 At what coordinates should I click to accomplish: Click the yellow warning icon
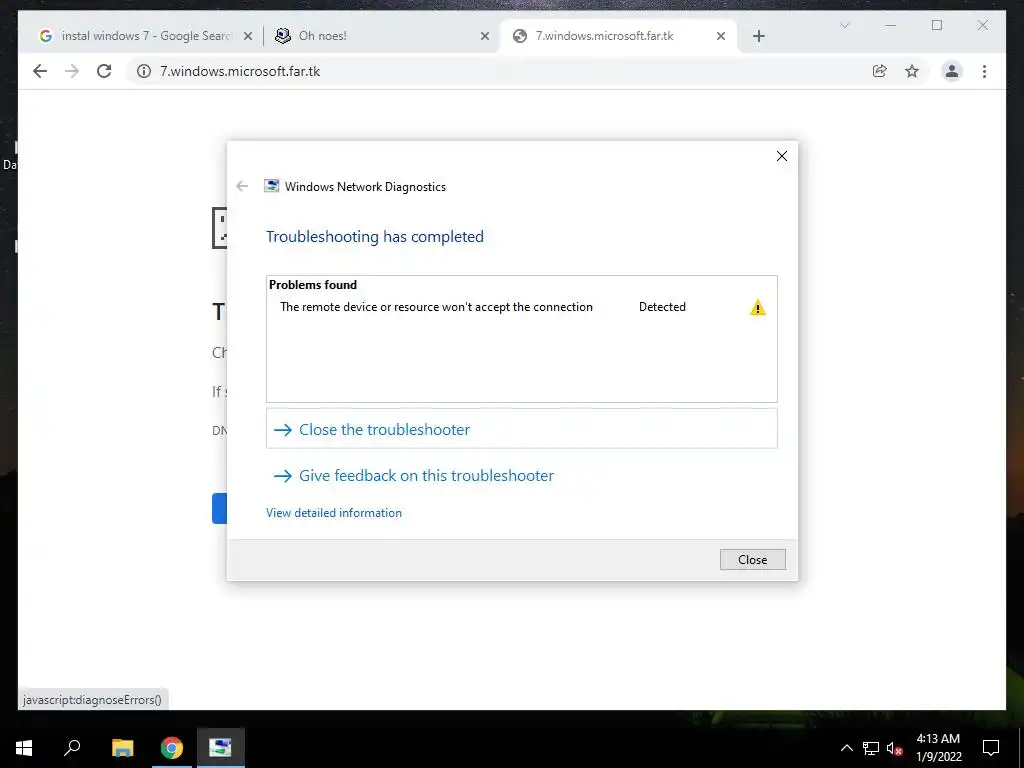(x=758, y=308)
